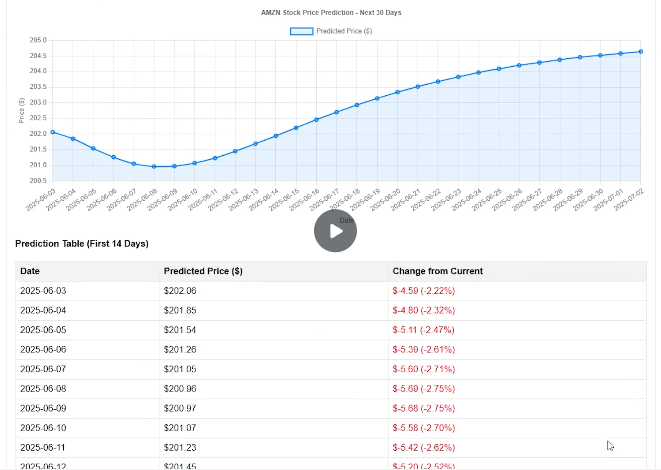Screen dimensions: 661x470
Task: Click the lowest chart data point at 2025-06-08
Action: (x=154, y=167)
